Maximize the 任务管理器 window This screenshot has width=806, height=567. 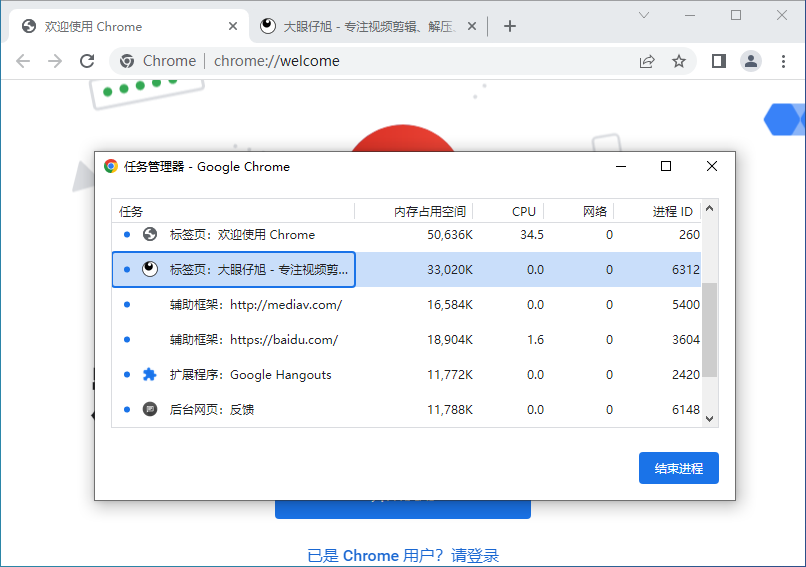coord(666,166)
